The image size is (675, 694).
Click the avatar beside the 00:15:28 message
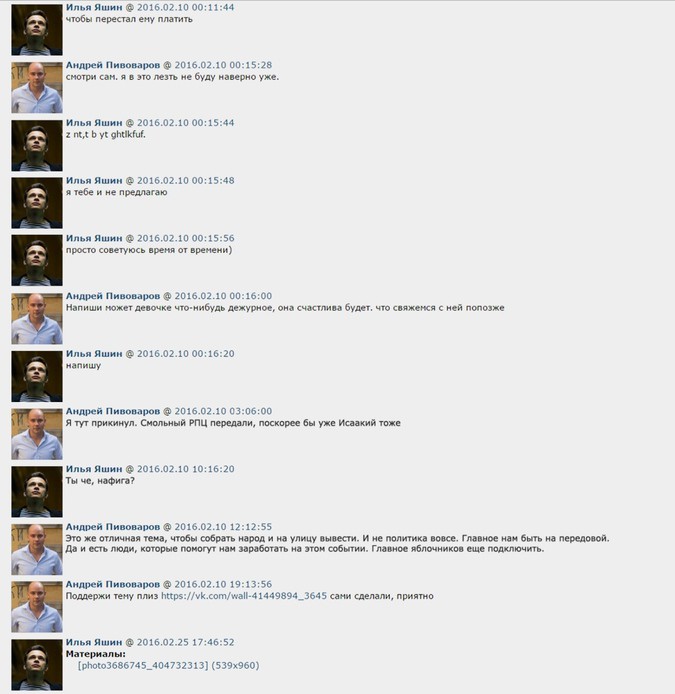(x=37, y=88)
